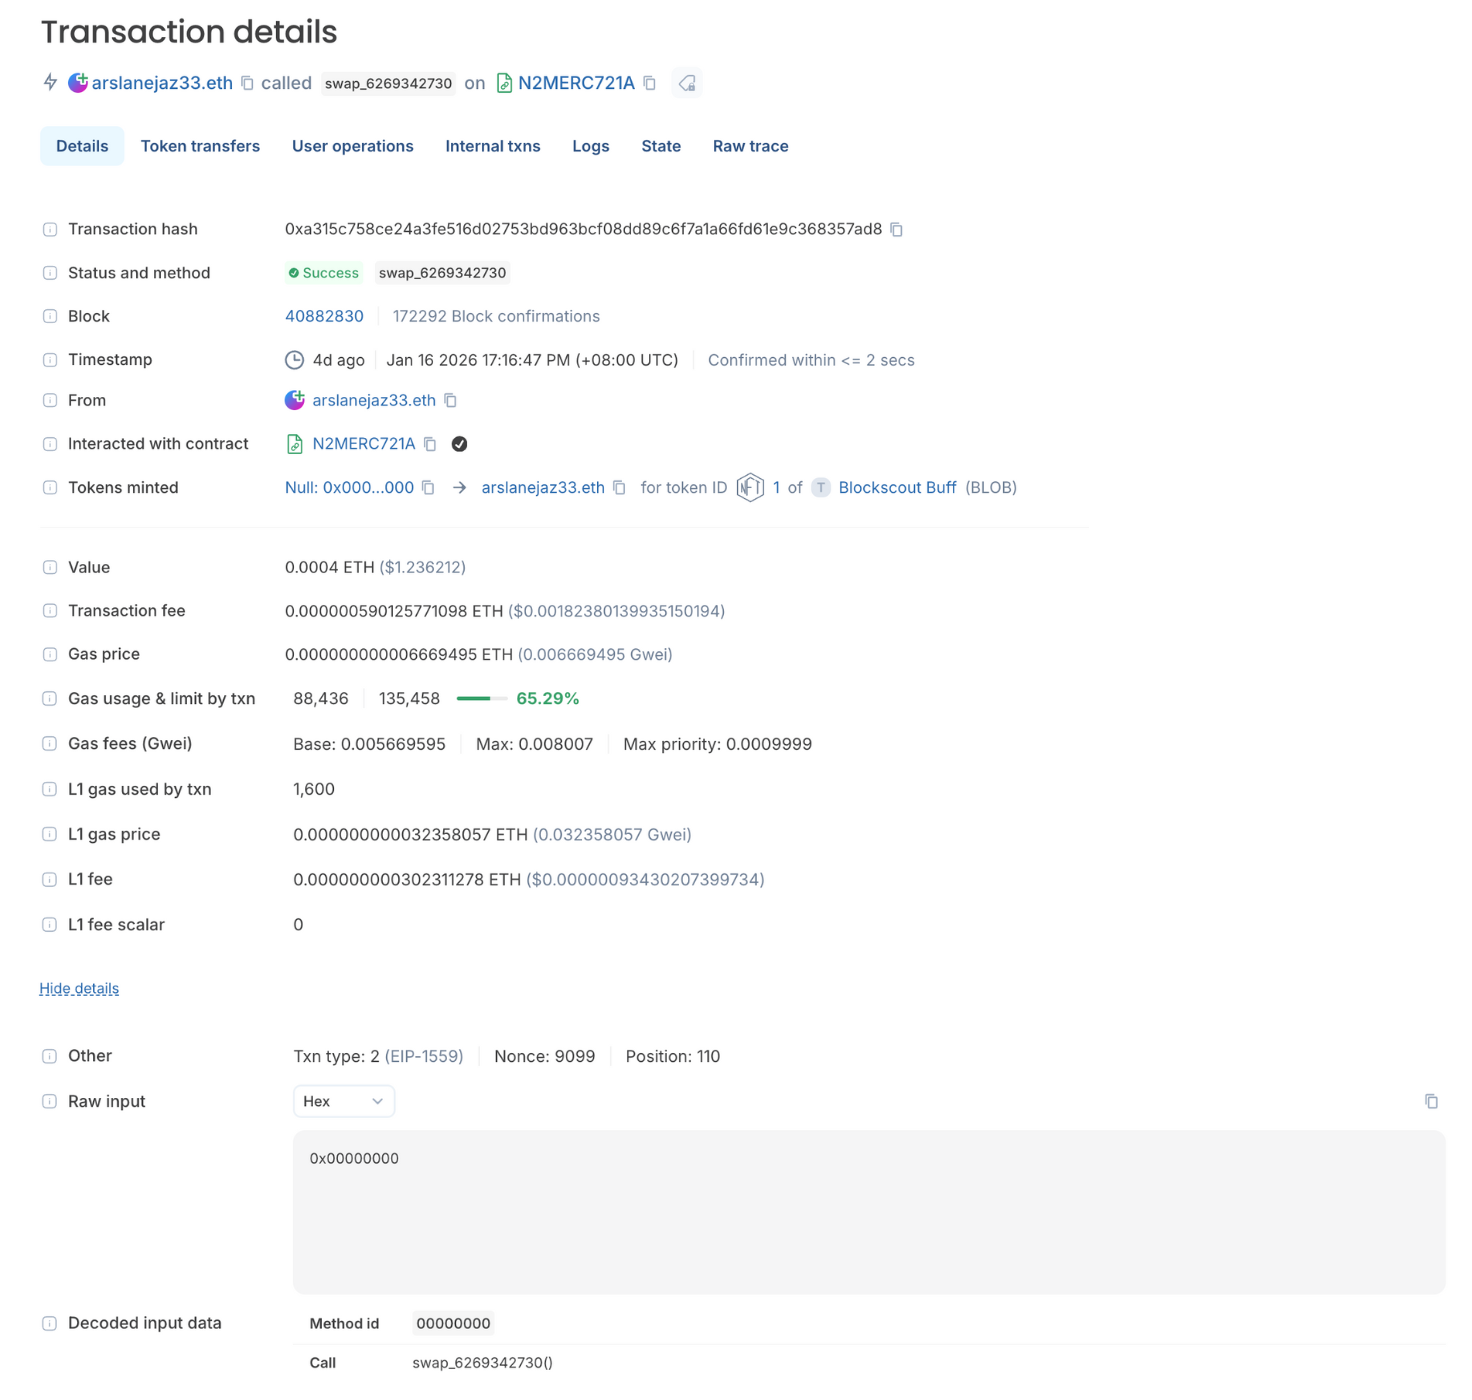The image size is (1472, 1400).
Task: Click the gas usage progress bar
Action: point(483,698)
